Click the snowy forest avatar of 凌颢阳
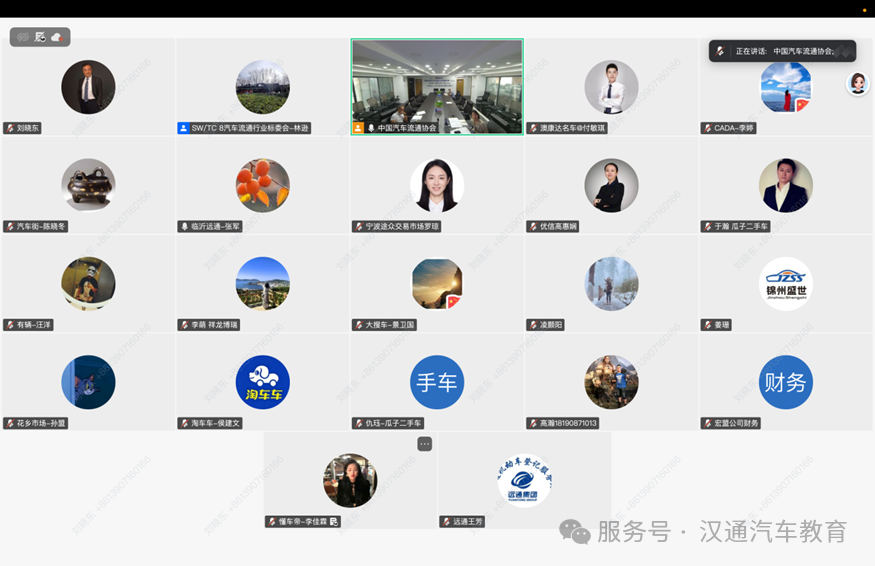Screen dimensions: 875x566 (612, 284)
